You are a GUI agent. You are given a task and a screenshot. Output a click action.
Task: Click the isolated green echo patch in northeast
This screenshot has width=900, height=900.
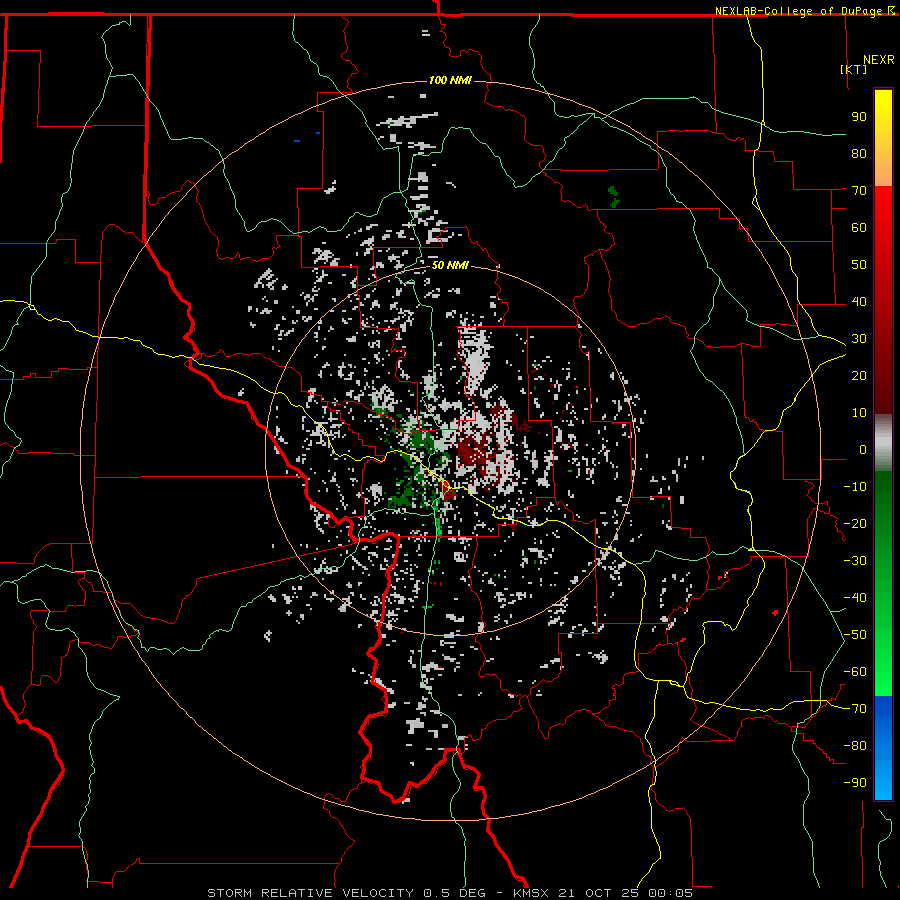[x=614, y=196]
